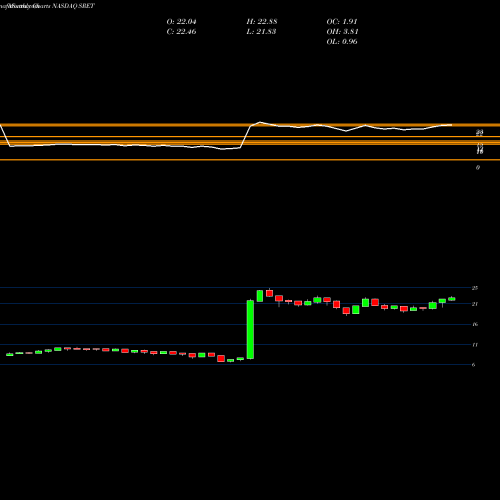Click the OC: 1.91 reading
The image size is (500, 500).
point(342,22)
